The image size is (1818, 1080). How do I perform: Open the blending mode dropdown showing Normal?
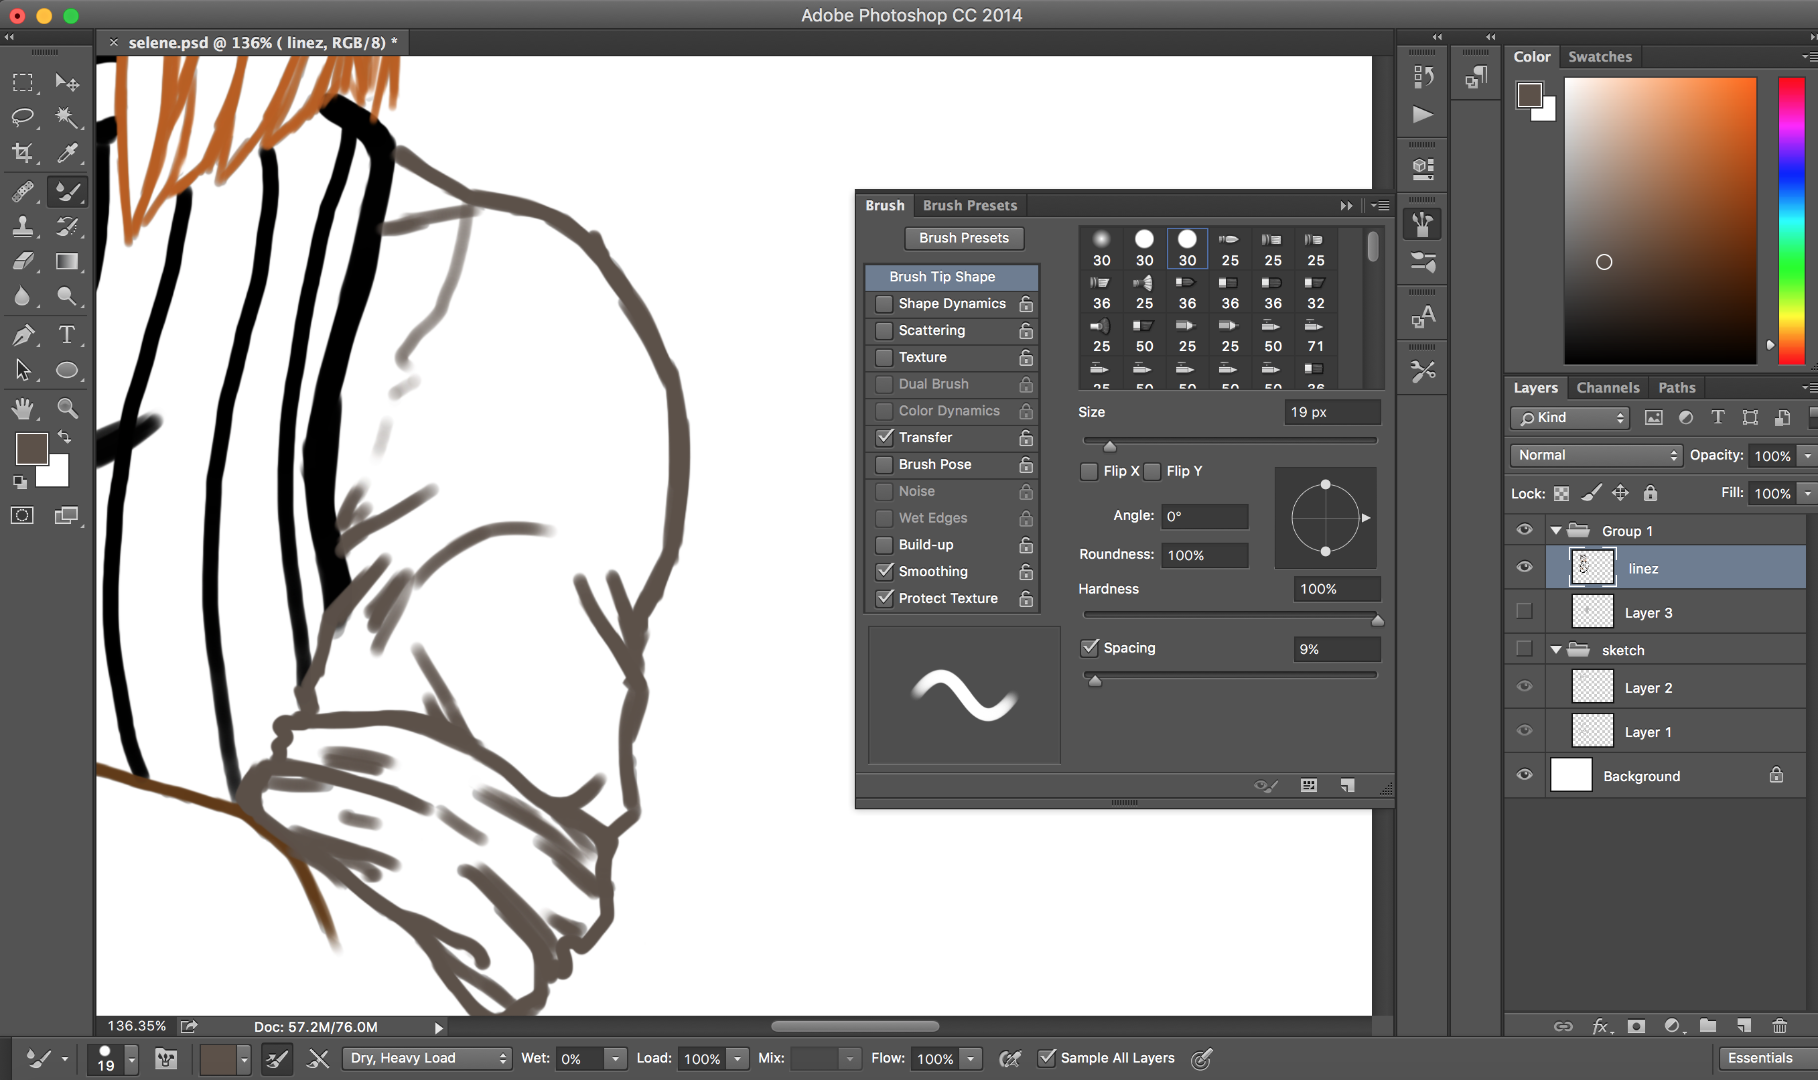point(1594,455)
